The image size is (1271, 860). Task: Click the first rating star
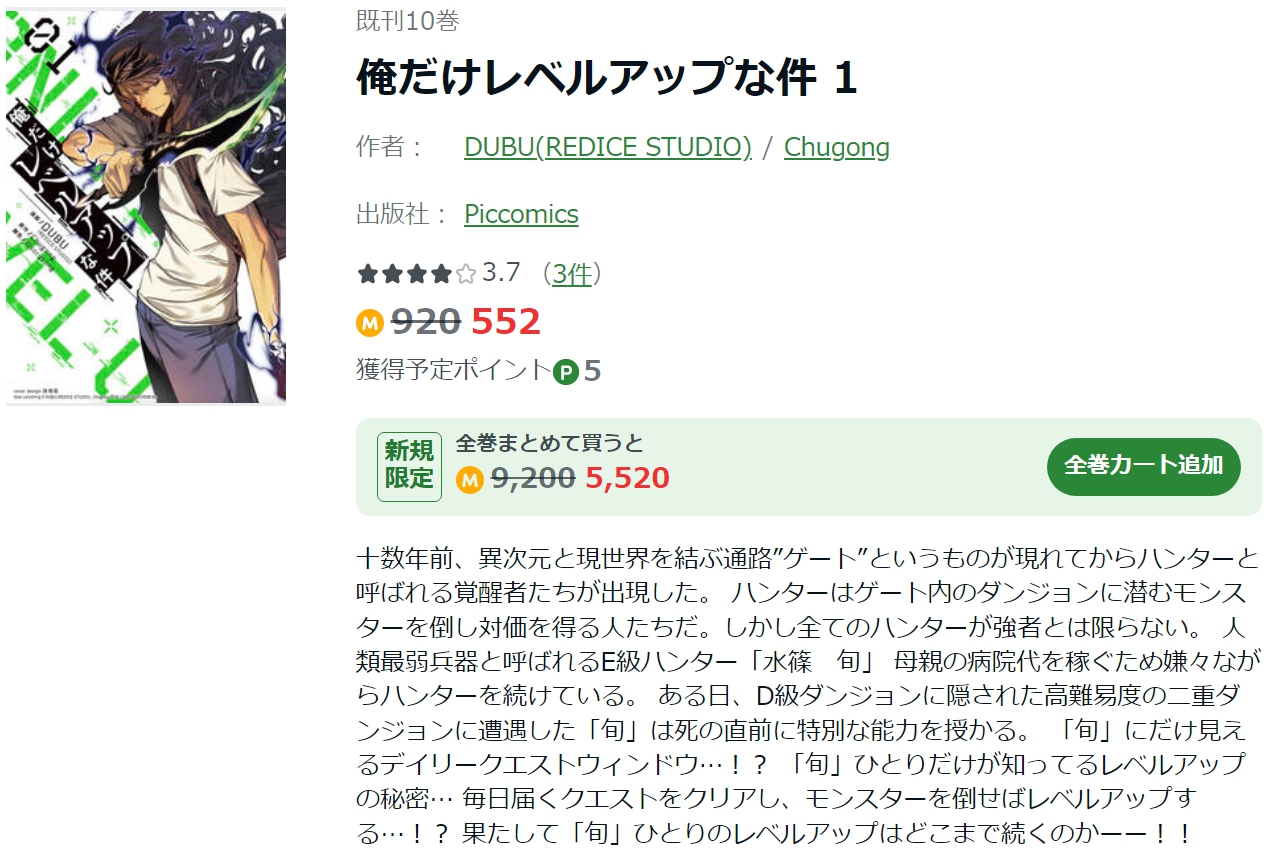(x=368, y=274)
